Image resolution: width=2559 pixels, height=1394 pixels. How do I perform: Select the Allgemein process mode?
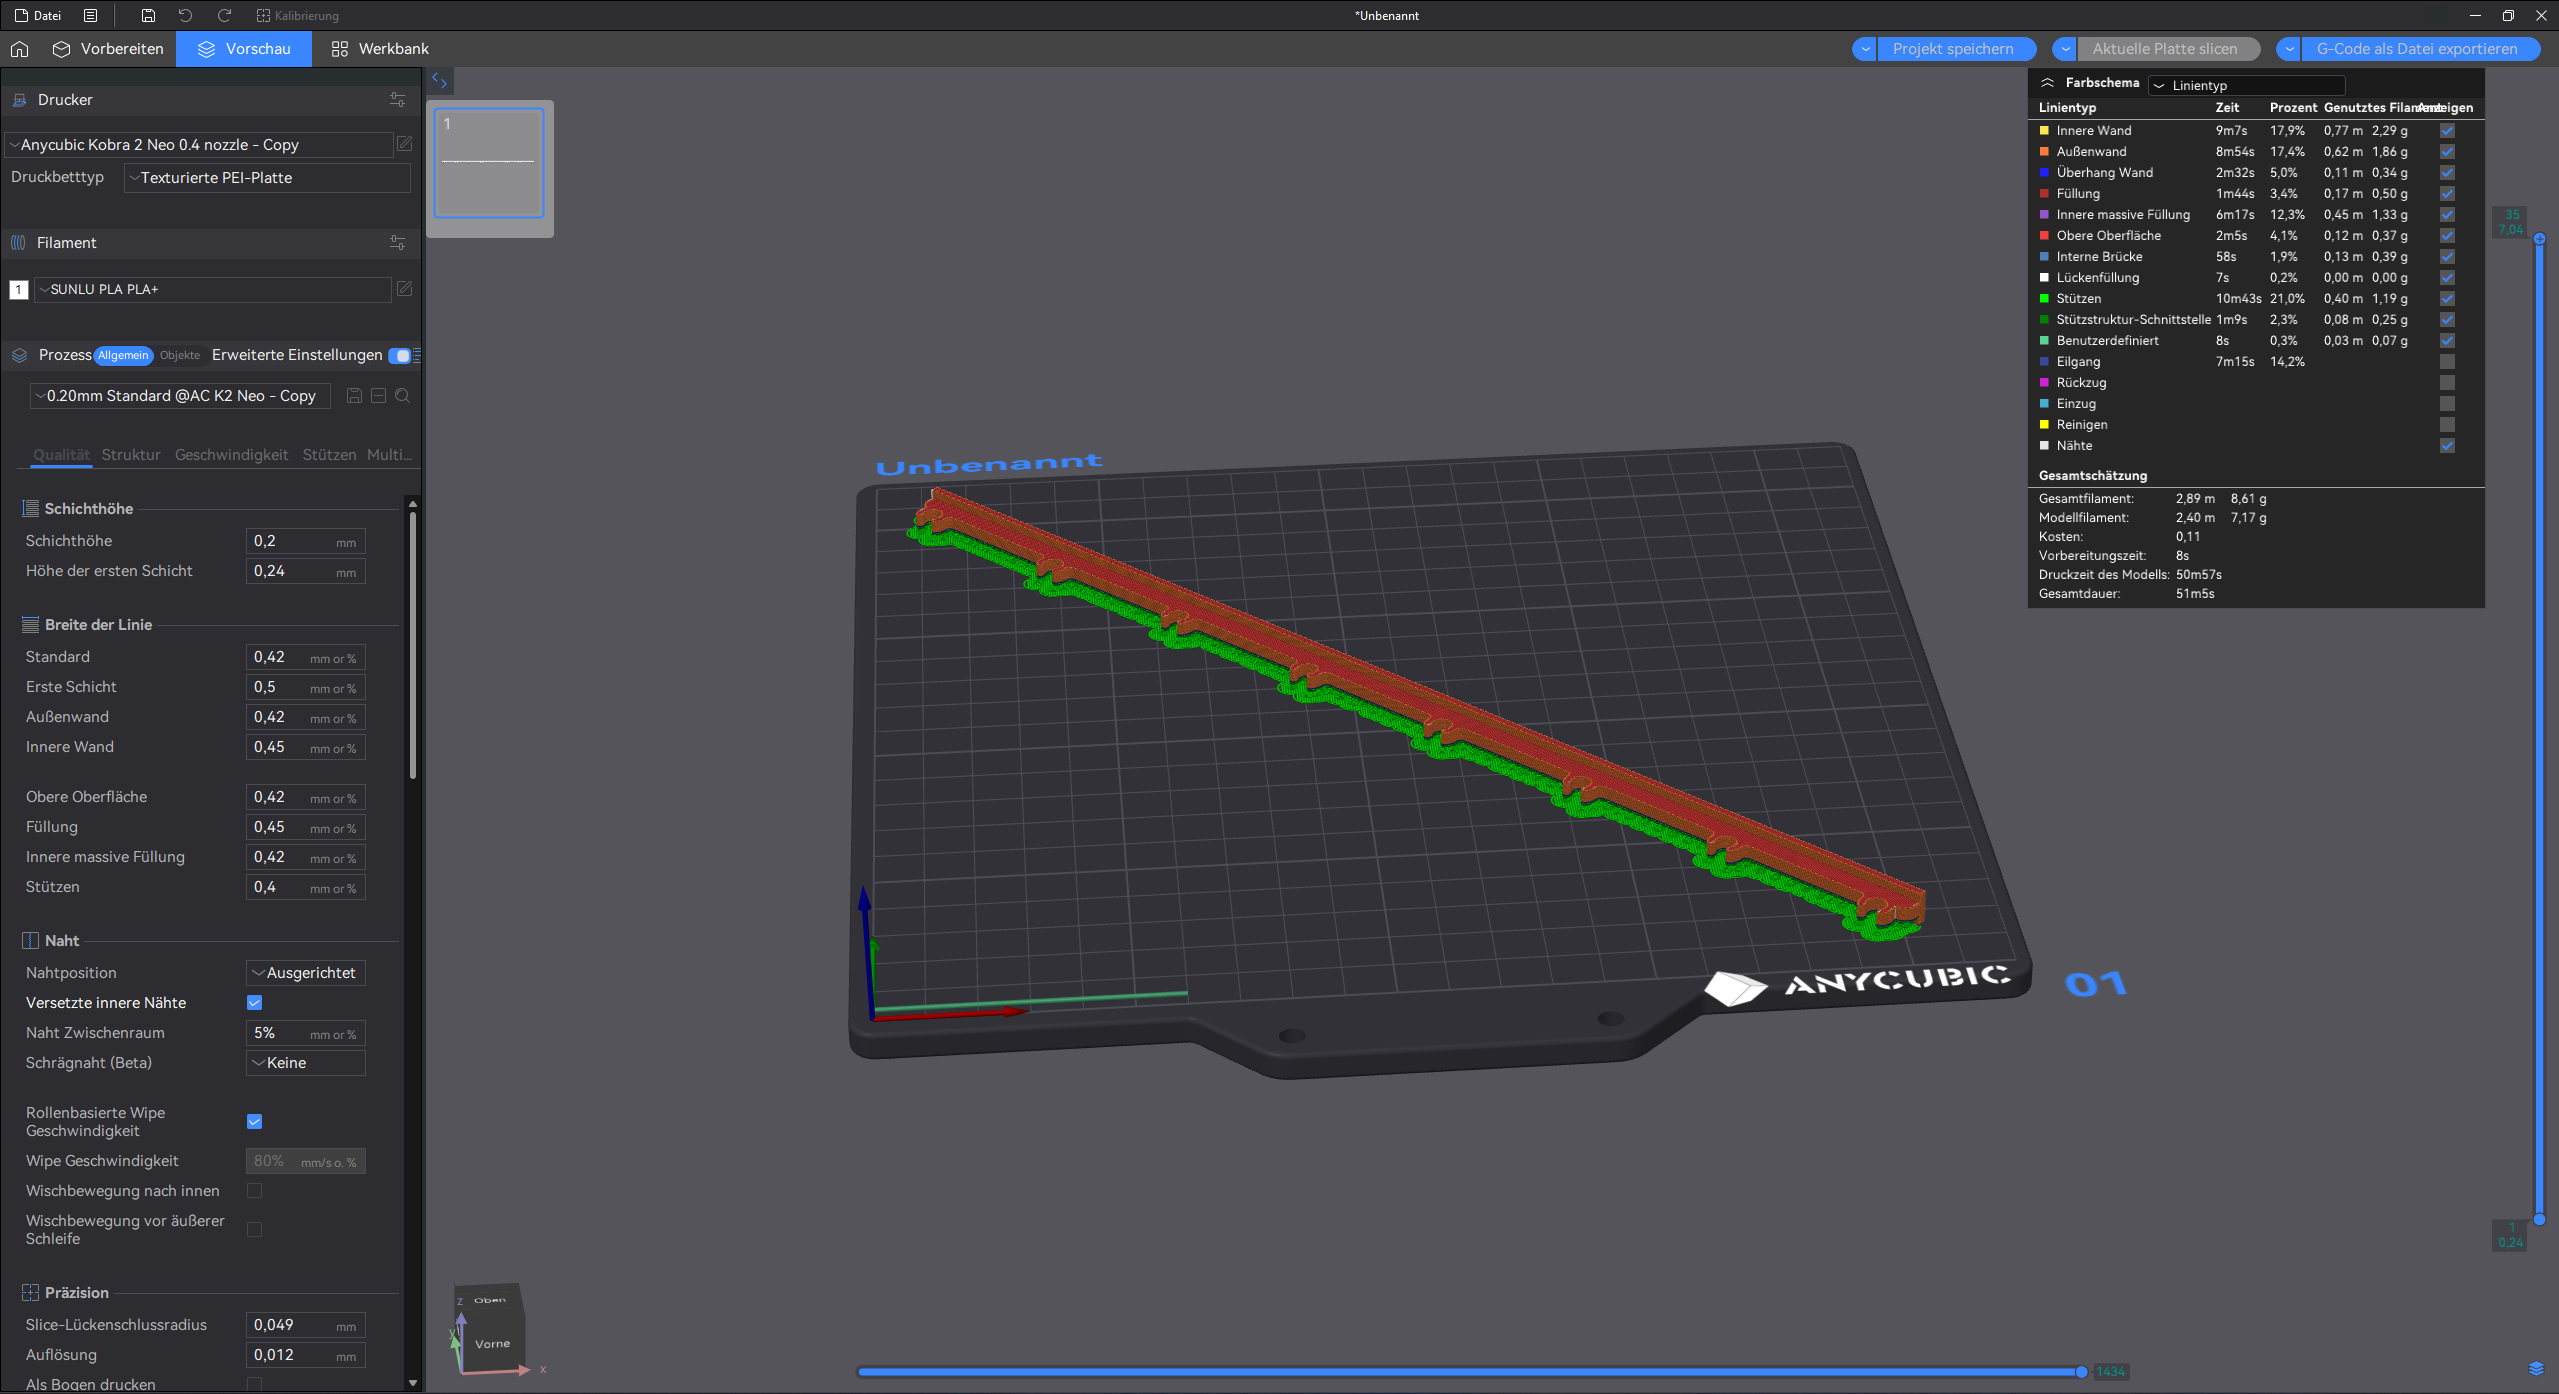123,356
